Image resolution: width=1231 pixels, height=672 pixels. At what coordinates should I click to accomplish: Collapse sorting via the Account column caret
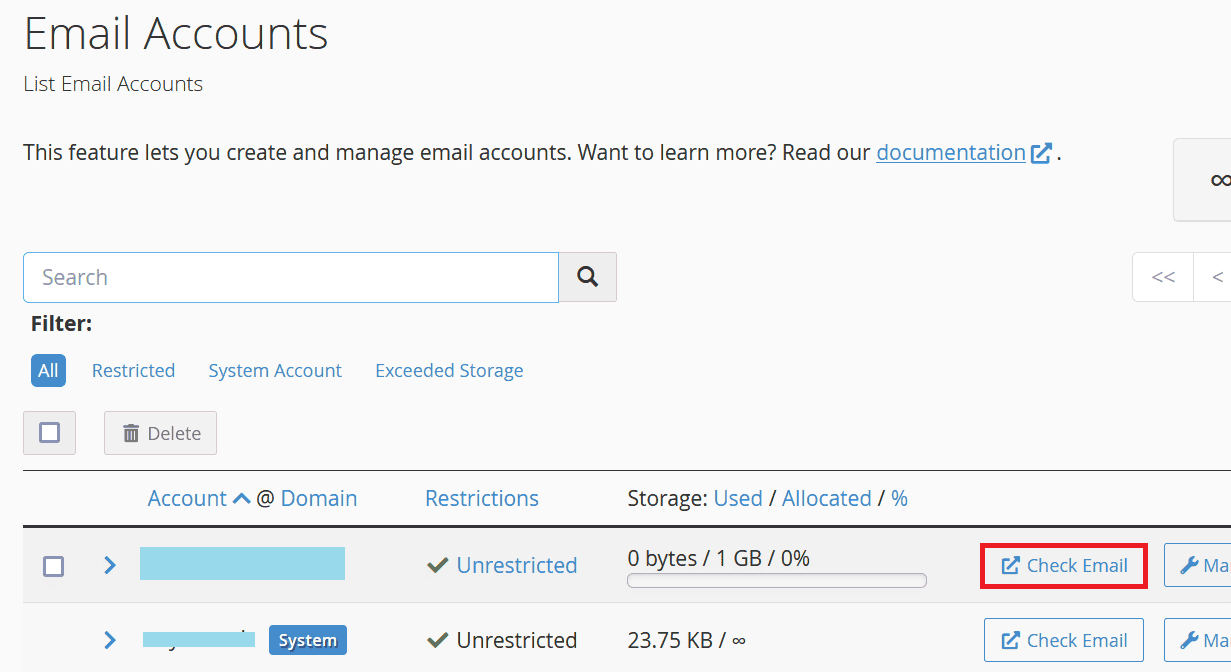point(242,497)
